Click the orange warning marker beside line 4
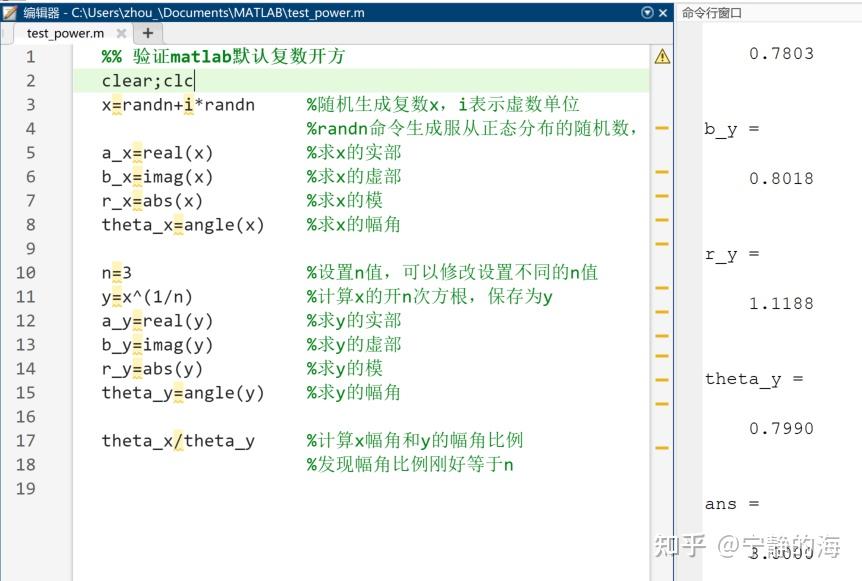This screenshot has height=581, width=862. pyautogui.click(x=662, y=129)
